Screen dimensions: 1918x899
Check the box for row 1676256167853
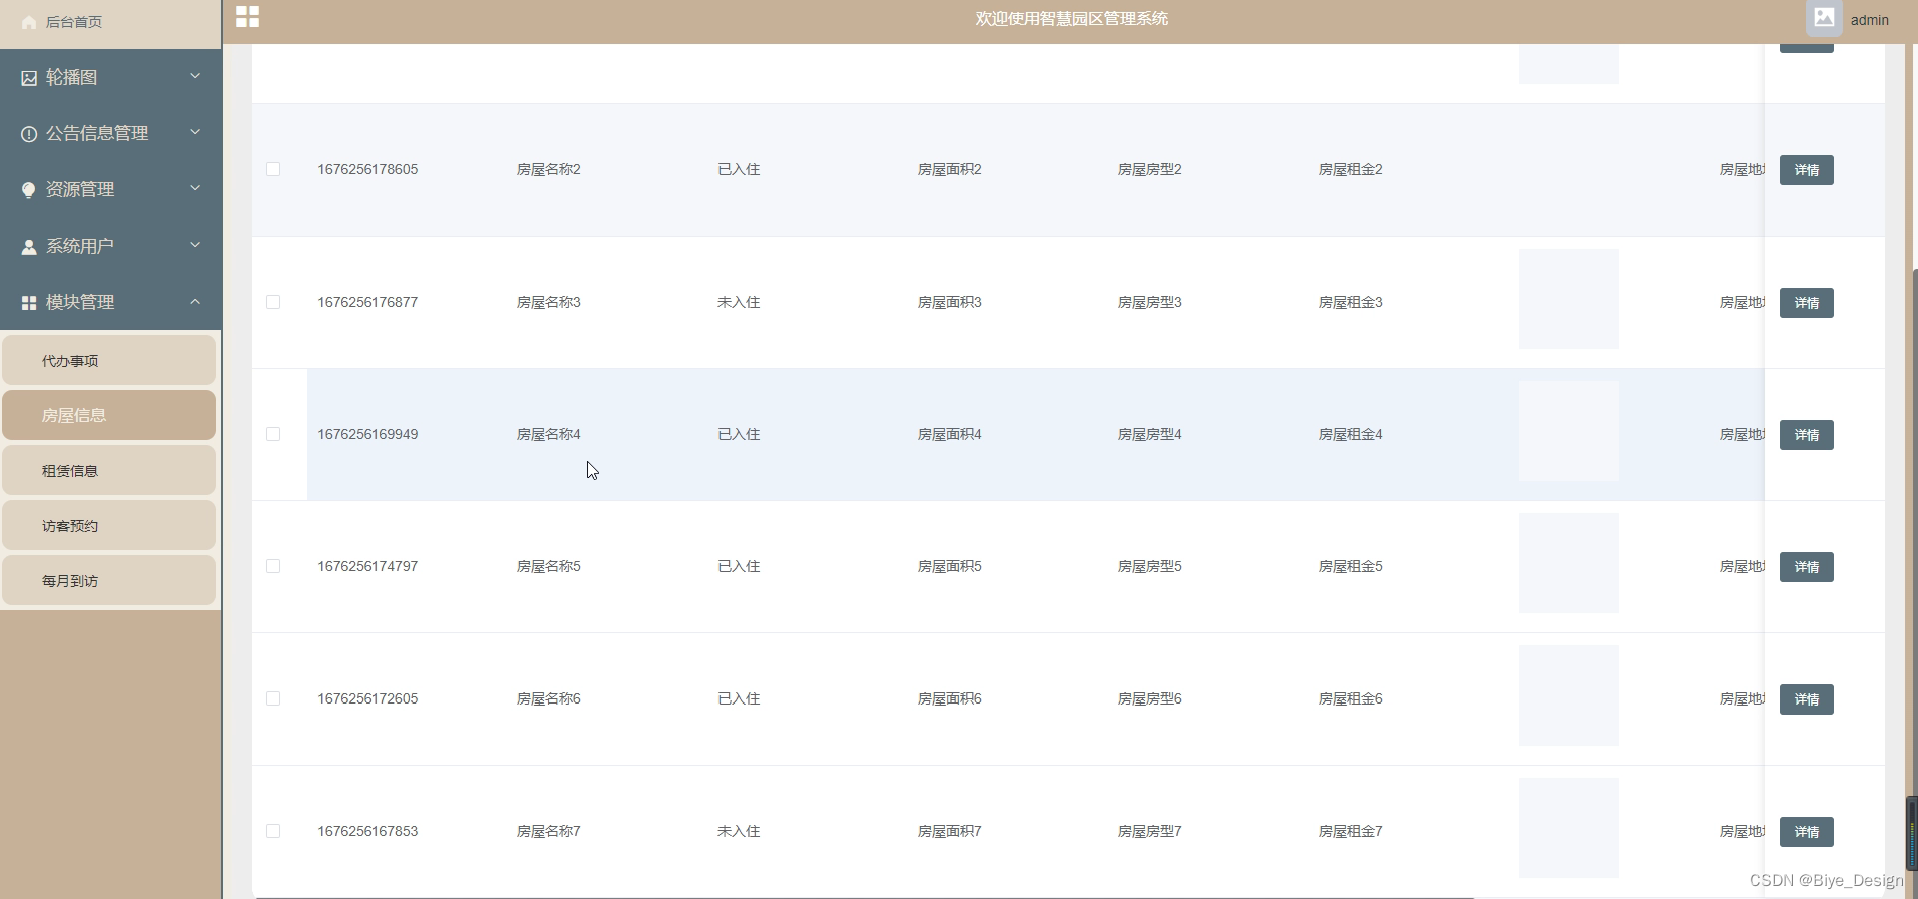(x=273, y=831)
